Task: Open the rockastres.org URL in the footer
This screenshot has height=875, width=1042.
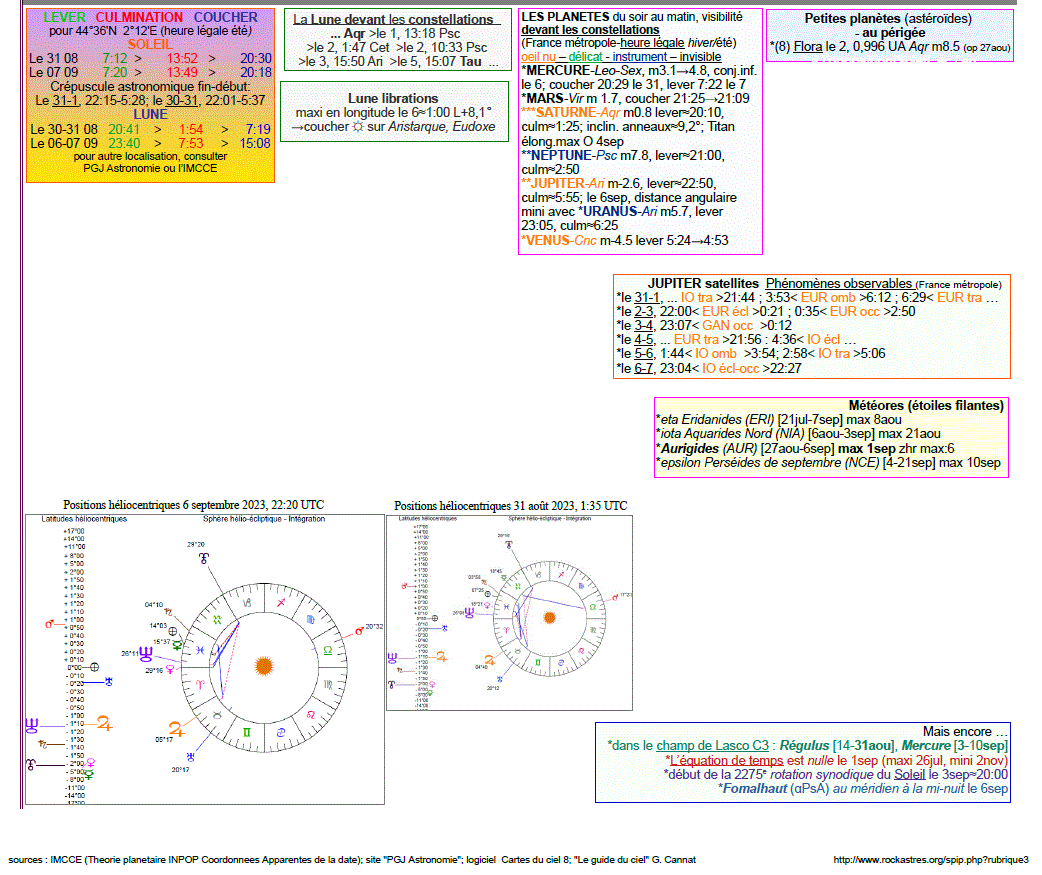Action: [x=931, y=860]
